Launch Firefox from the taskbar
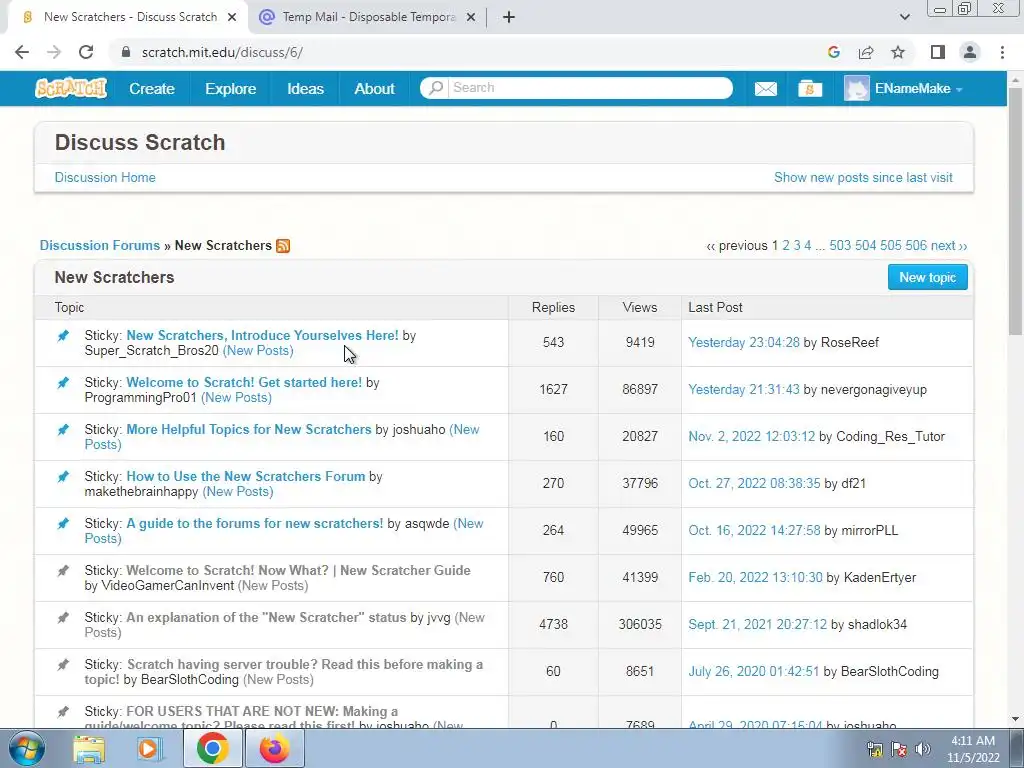The image size is (1024, 768). click(x=274, y=749)
